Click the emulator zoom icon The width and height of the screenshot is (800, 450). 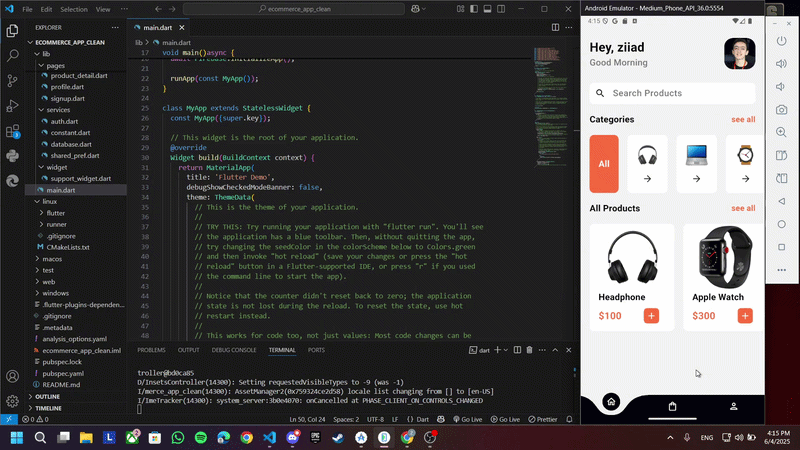point(781,132)
